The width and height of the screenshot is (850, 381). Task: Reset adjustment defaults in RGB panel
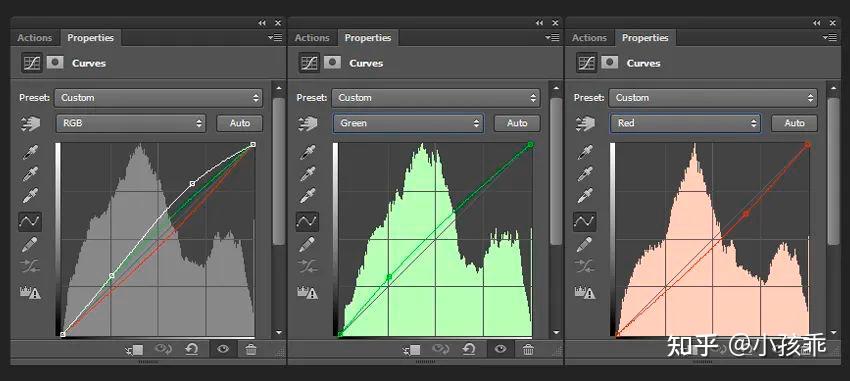coord(191,349)
